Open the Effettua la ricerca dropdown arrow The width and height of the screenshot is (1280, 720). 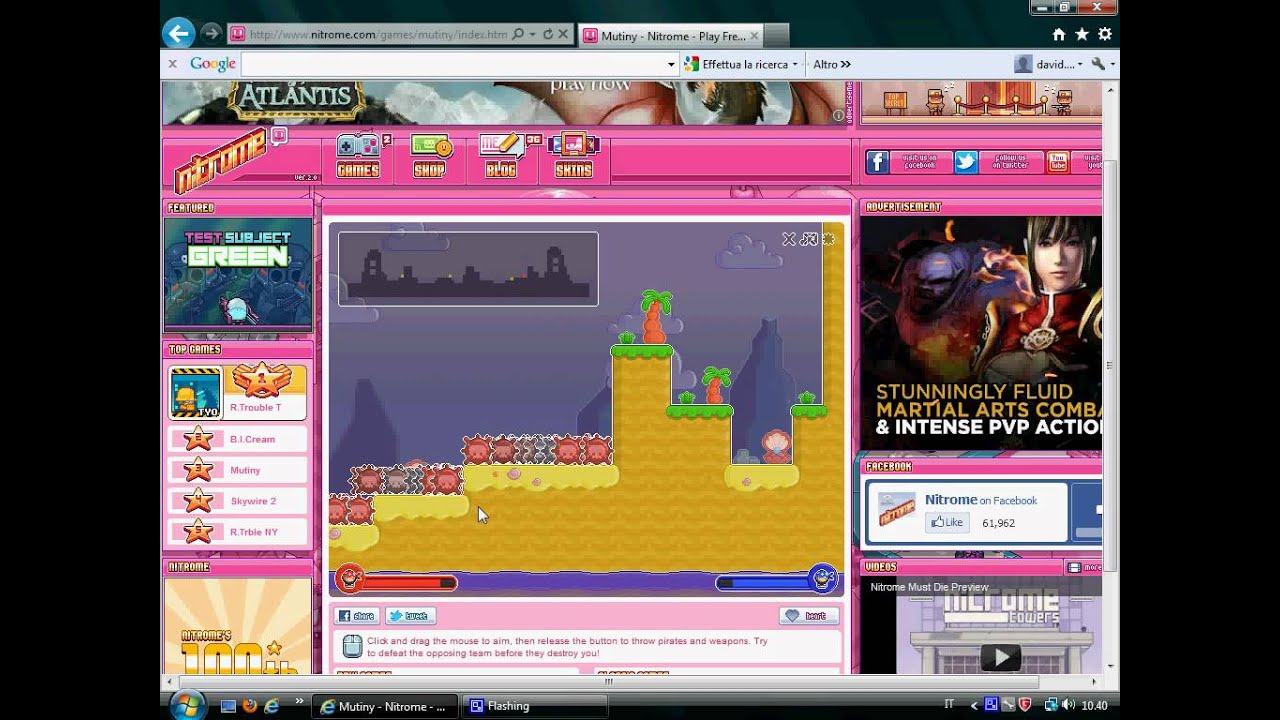click(x=795, y=64)
